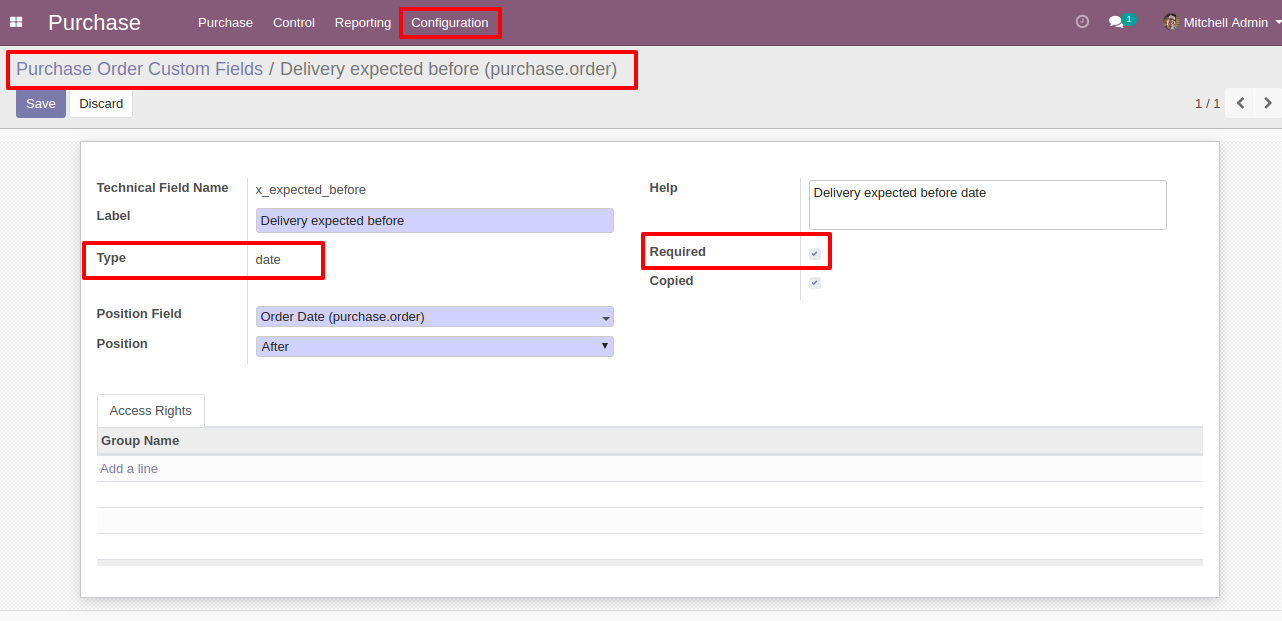The height and width of the screenshot is (621, 1282).
Task: Open the apps grid menu icon
Action: (16, 22)
